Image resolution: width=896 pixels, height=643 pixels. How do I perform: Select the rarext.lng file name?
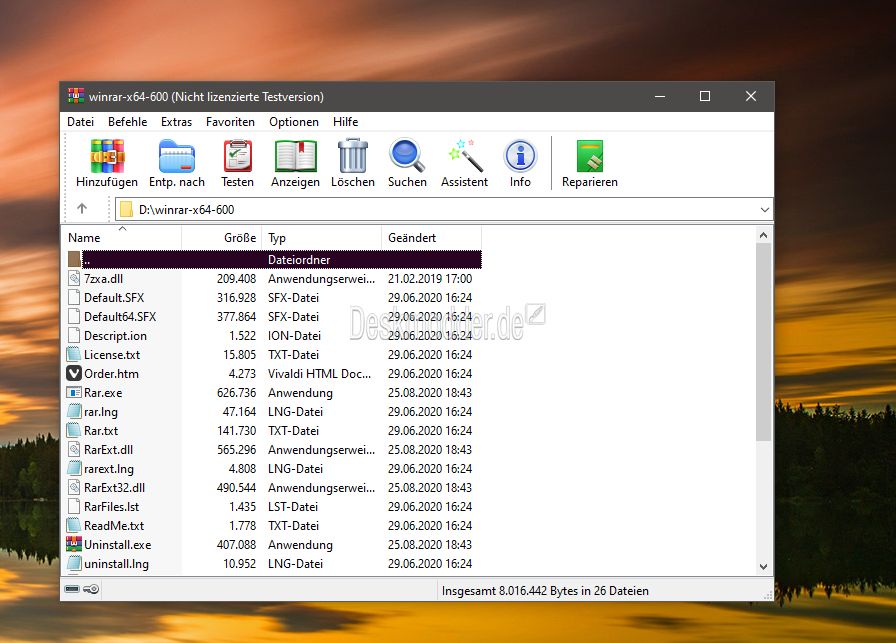pyautogui.click(x=109, y=469)
